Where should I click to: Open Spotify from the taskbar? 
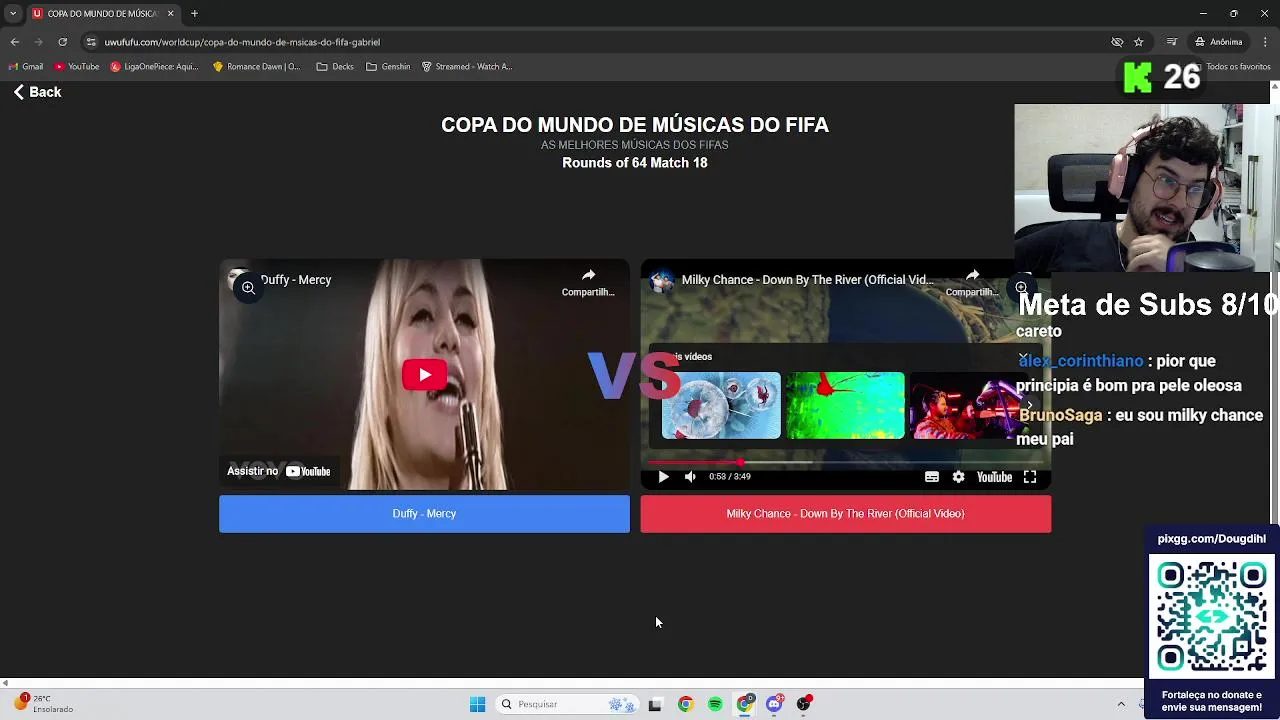715,705
